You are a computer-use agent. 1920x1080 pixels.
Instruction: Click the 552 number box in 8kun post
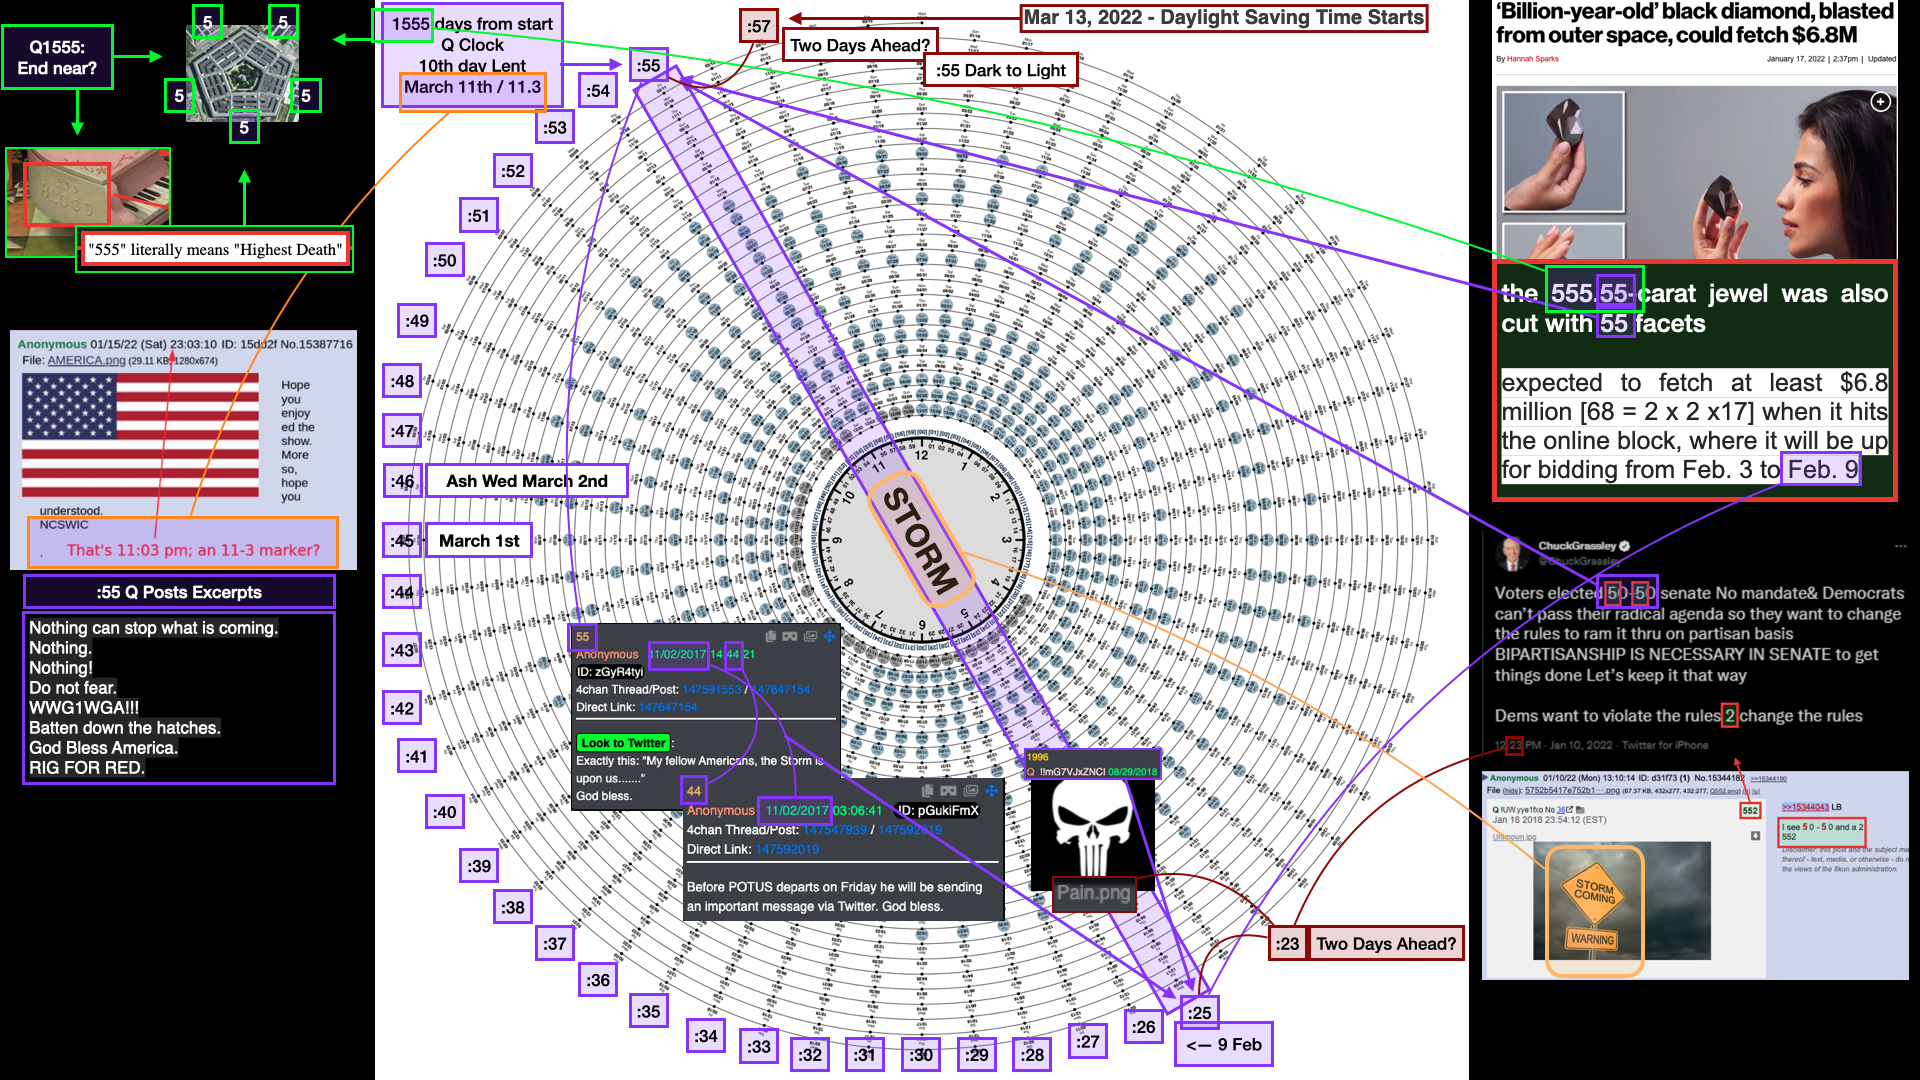coord(1750,811)
